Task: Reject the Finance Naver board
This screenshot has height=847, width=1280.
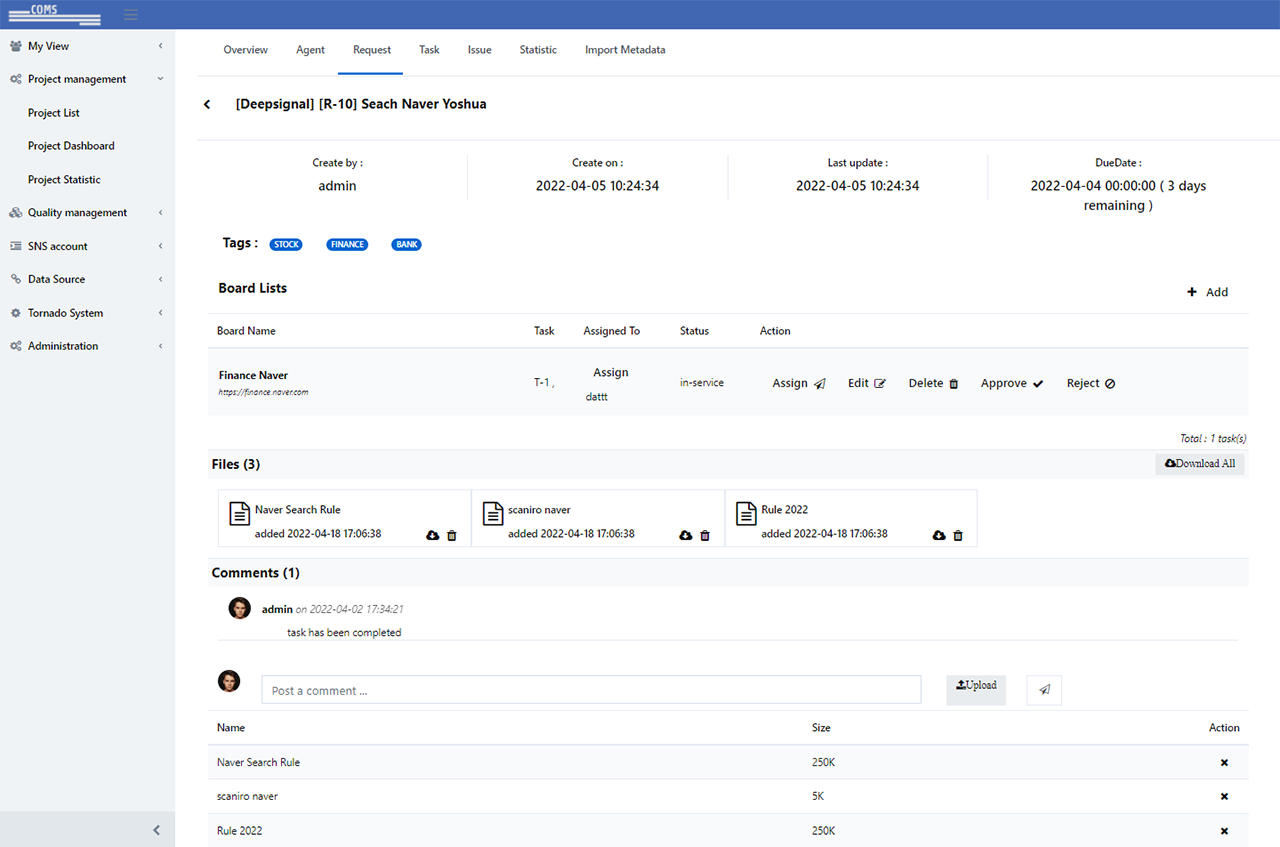Action: tap(1090, 384)
